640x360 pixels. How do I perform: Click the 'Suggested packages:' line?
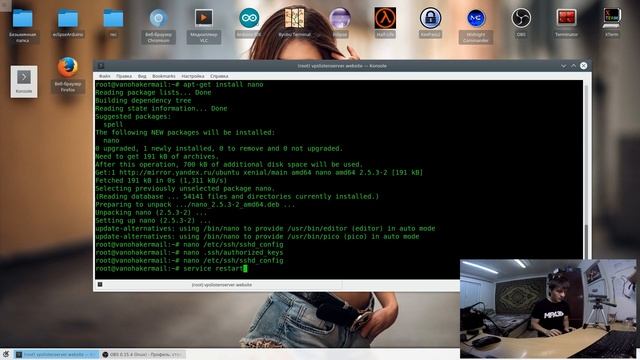pos(133,117)
